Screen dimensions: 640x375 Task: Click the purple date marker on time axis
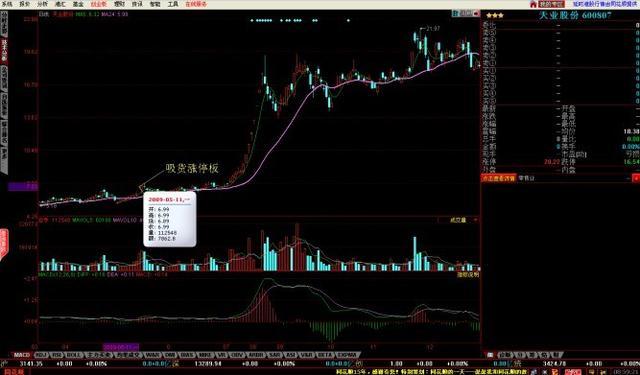pos(121,347)
